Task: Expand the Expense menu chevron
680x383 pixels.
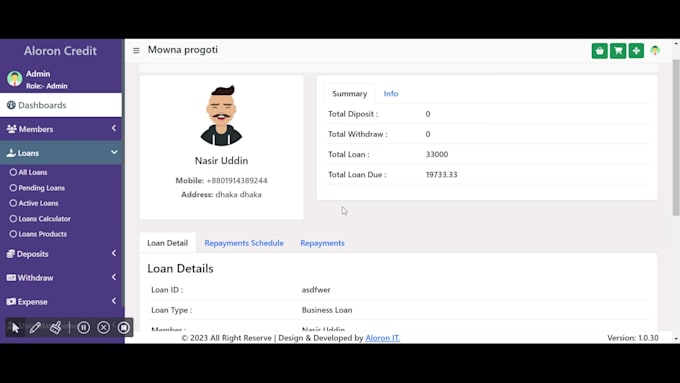Action: 114,301
